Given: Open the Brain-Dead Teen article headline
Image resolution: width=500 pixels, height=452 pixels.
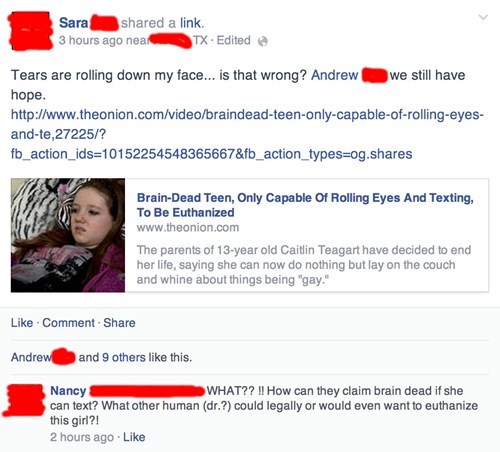Looking at the screenshot, I should click(305, 205).
